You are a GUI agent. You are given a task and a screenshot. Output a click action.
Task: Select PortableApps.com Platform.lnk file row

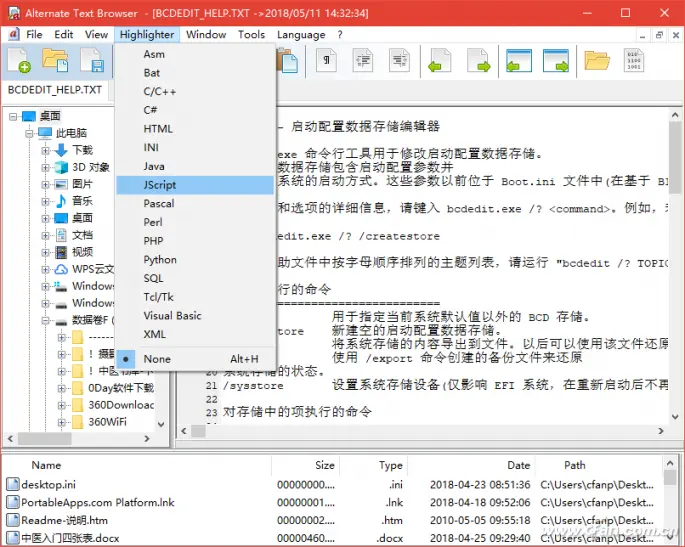pyautogui.click(x=332, y=502)
